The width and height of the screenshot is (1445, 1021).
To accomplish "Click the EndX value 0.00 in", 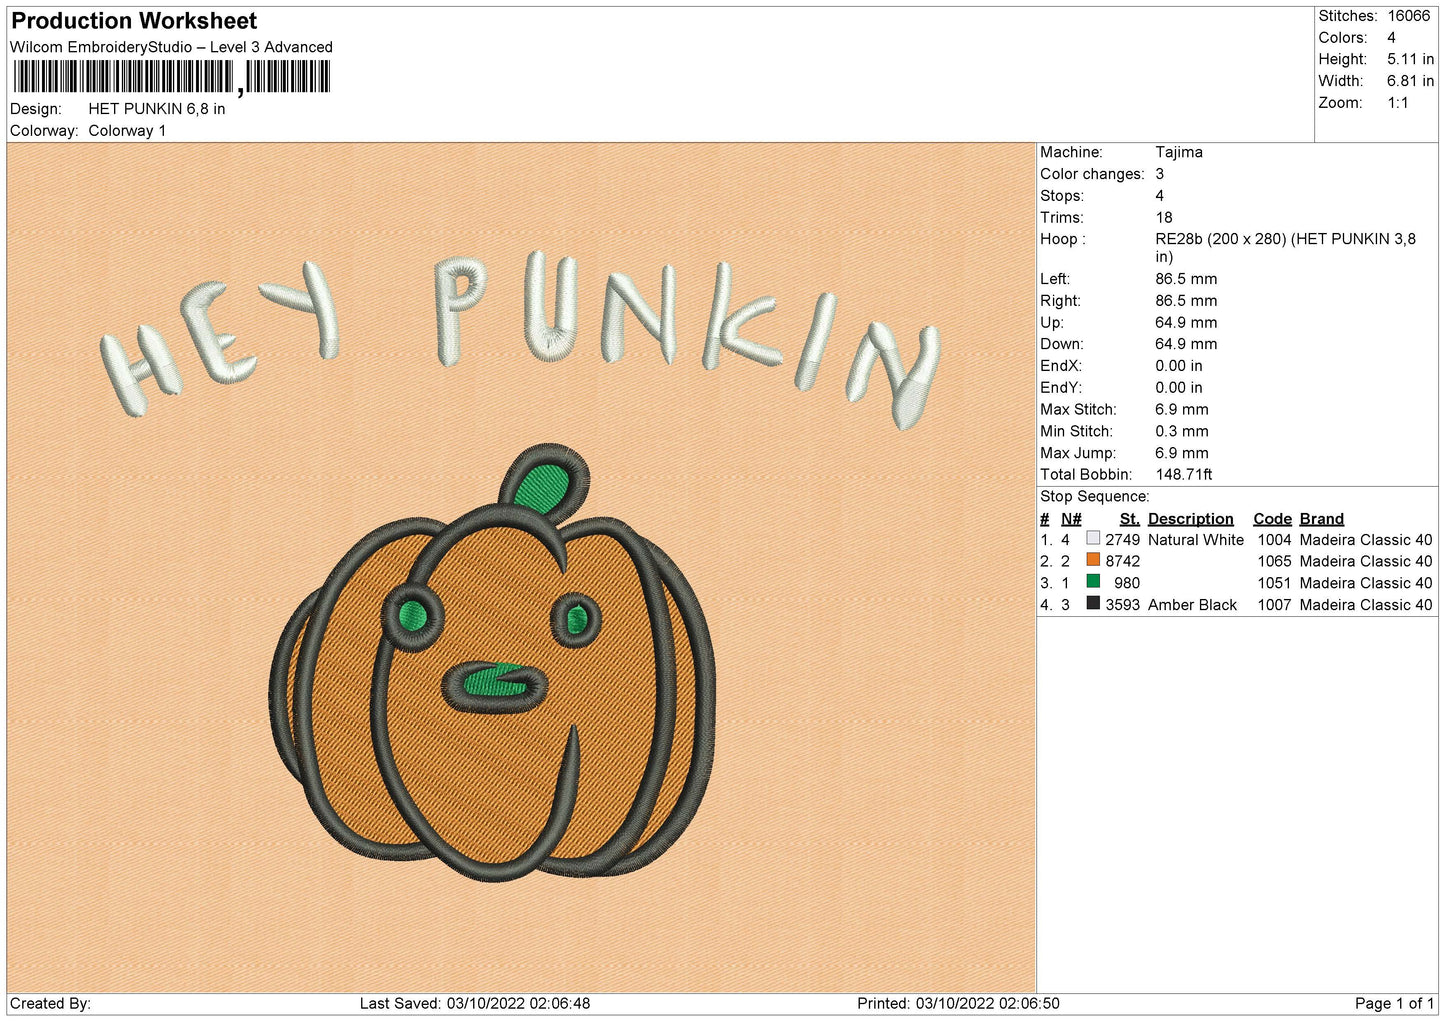I will coord(1179,366).
